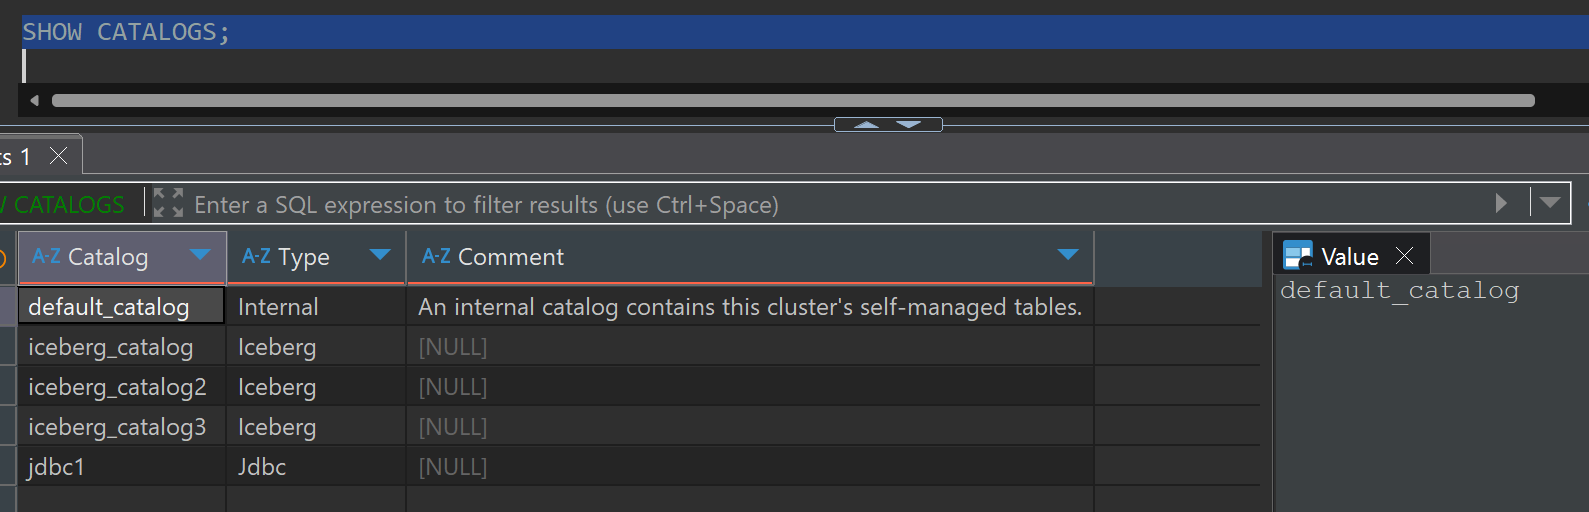1589x512 pixels.
Task: Open the filter history dropdown
Action: pos(1550,204)
